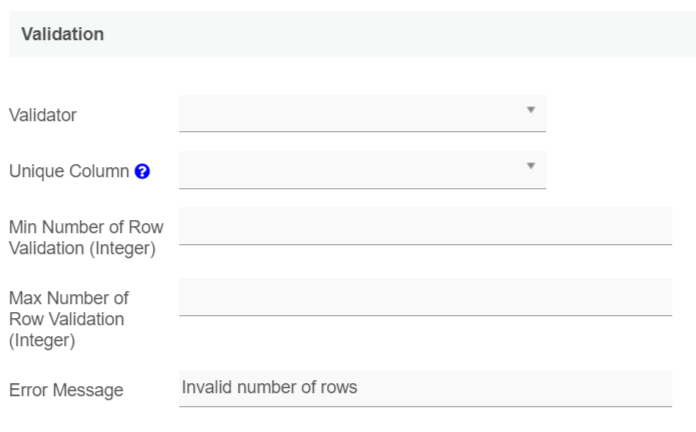Image resolution: width=696 pixels, height=432 pixels.
Task: Click inside the Unique Column select box
Action: 350,169
